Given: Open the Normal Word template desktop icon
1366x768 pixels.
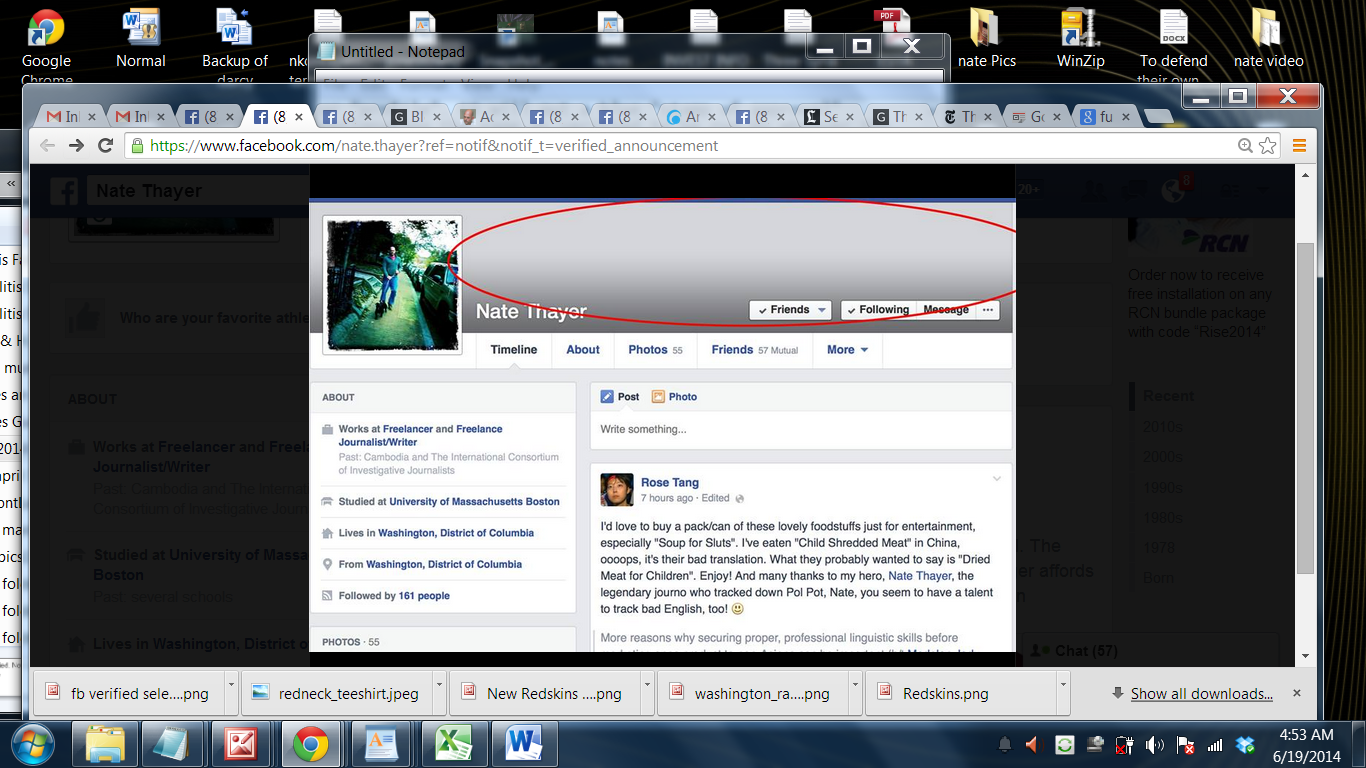Looking at the screenshot, I should pyautogui.click(x=141, y=40).
